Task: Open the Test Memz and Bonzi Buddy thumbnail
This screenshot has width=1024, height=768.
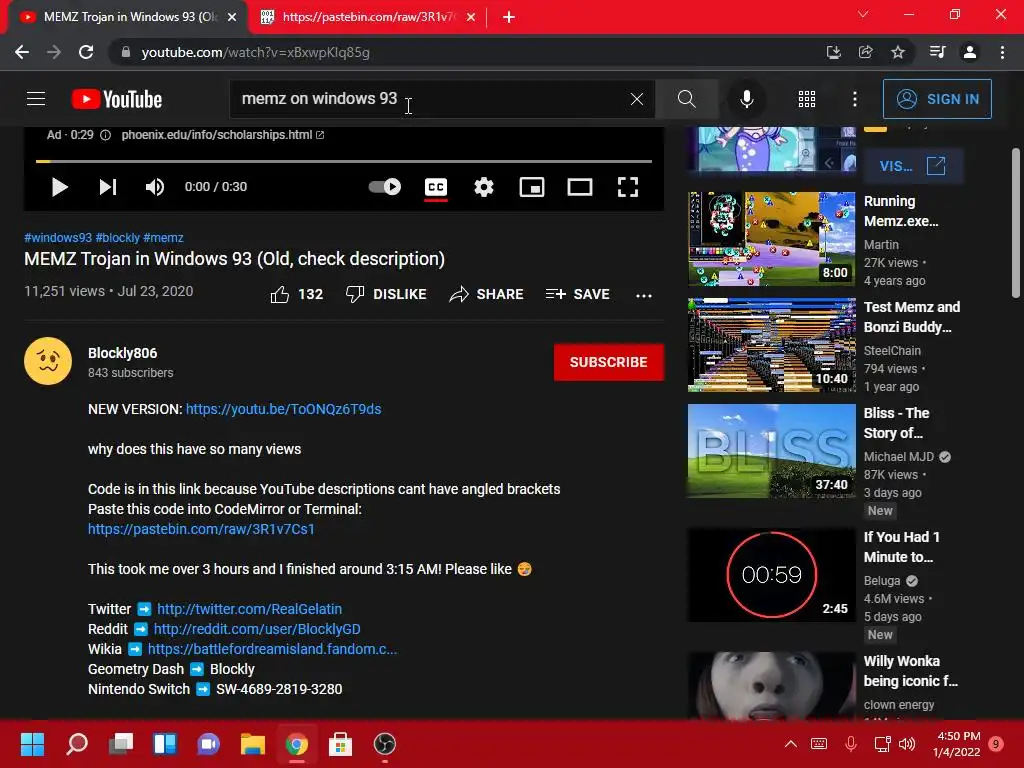Action: (771, 345)
